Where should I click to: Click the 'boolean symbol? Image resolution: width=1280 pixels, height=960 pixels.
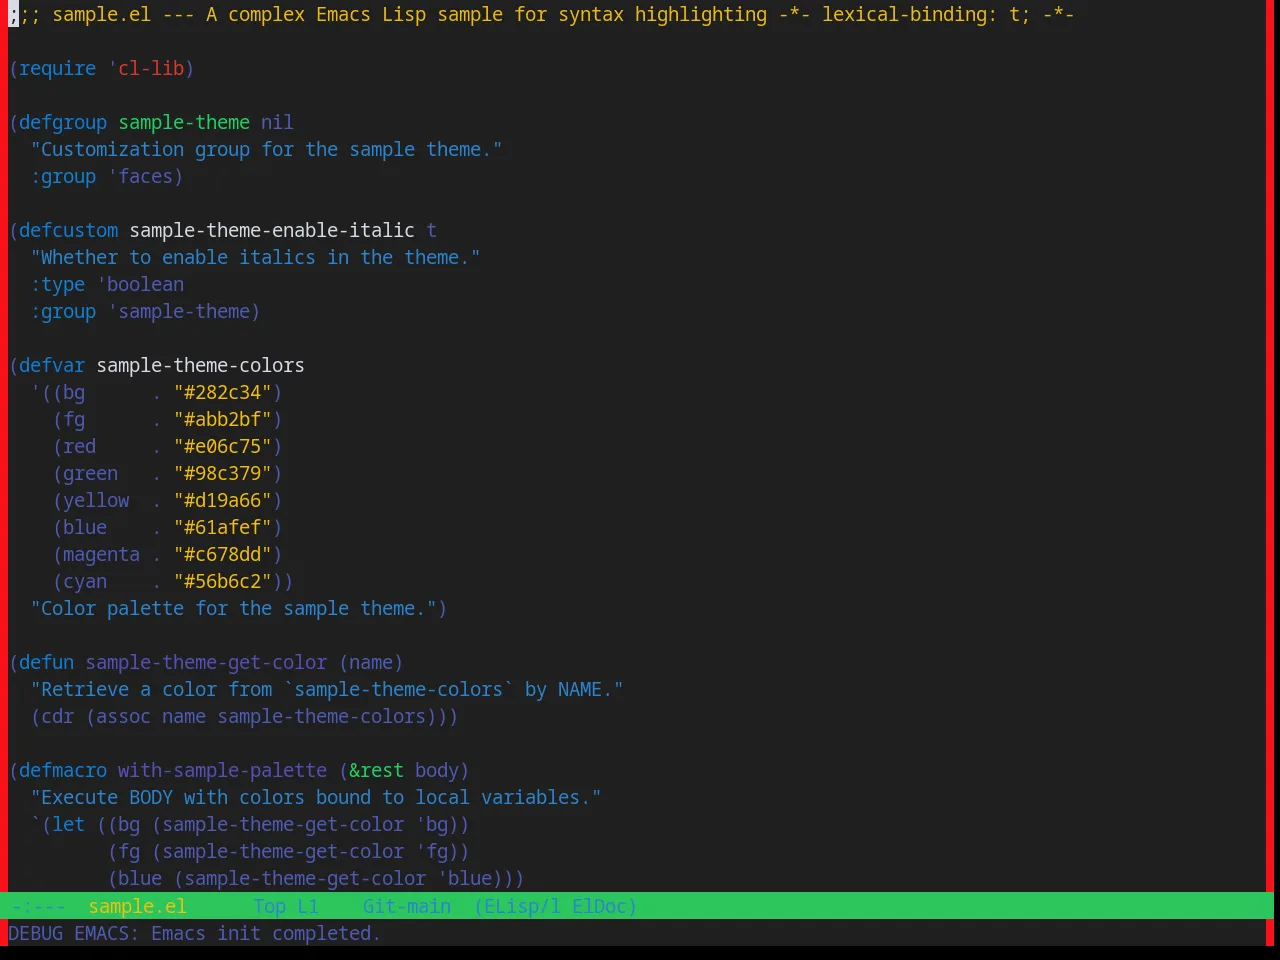[140, 284]
